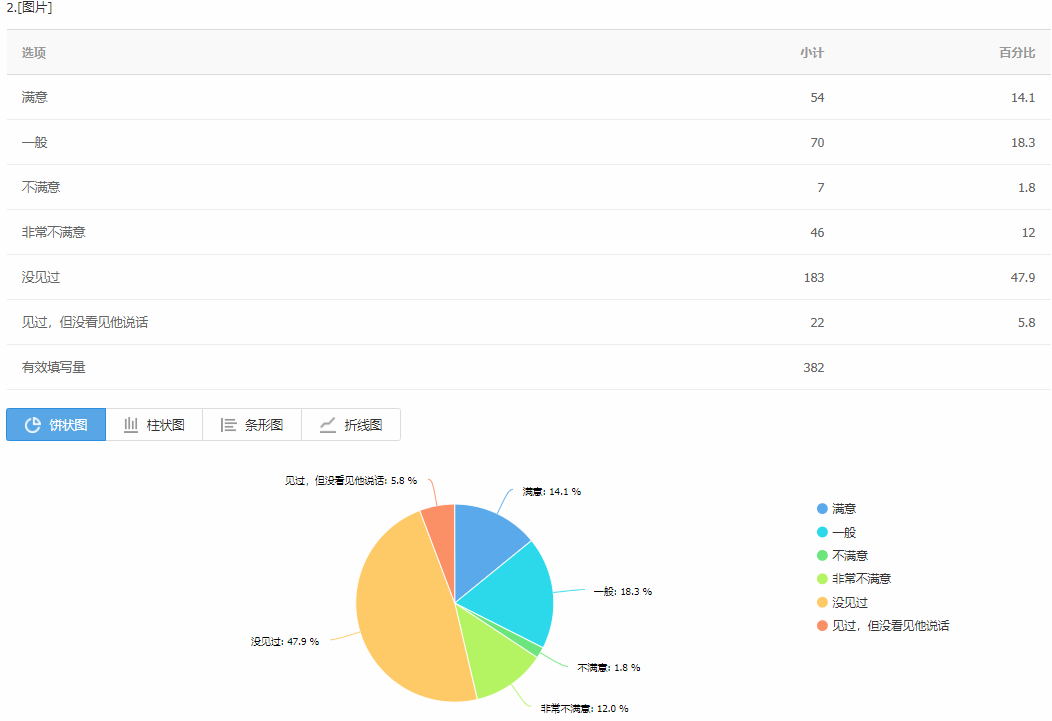The image size is (1052, 721).
Task: Switch to the 折线图 view
Action: (351, 425)
